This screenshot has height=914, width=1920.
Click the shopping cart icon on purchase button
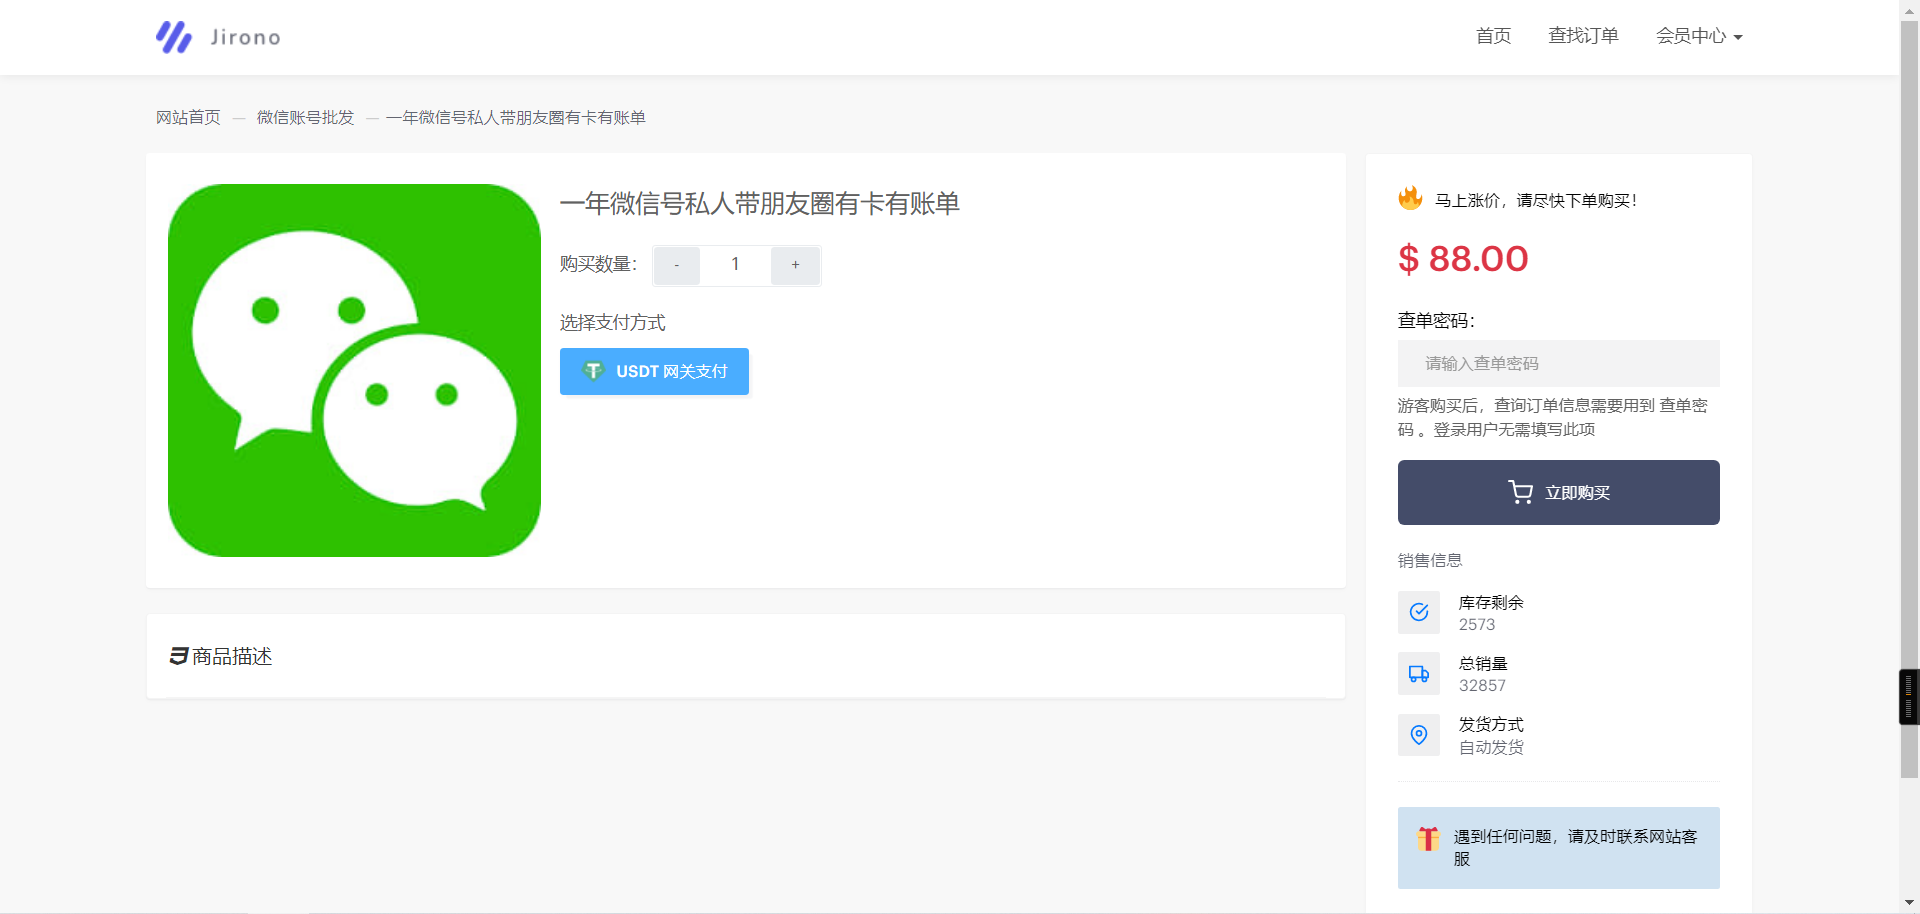point(1521,491)
